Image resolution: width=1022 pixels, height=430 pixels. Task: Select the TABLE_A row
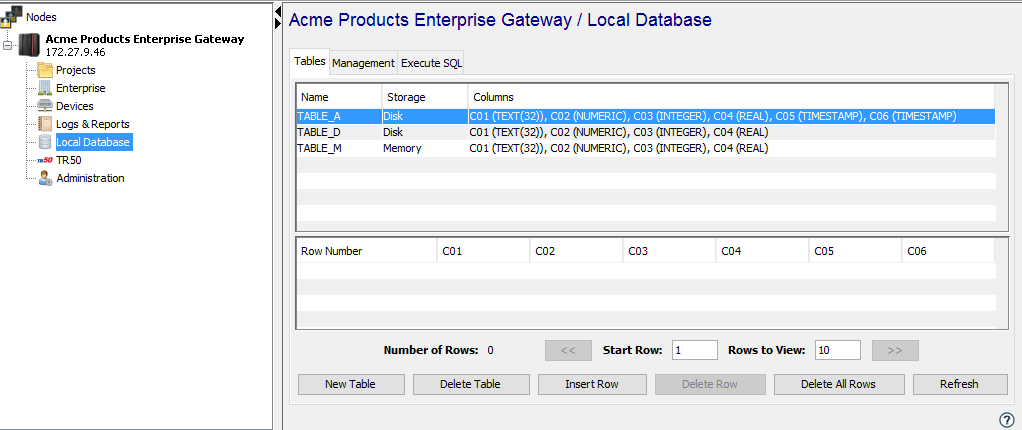(x=645, y=116)
